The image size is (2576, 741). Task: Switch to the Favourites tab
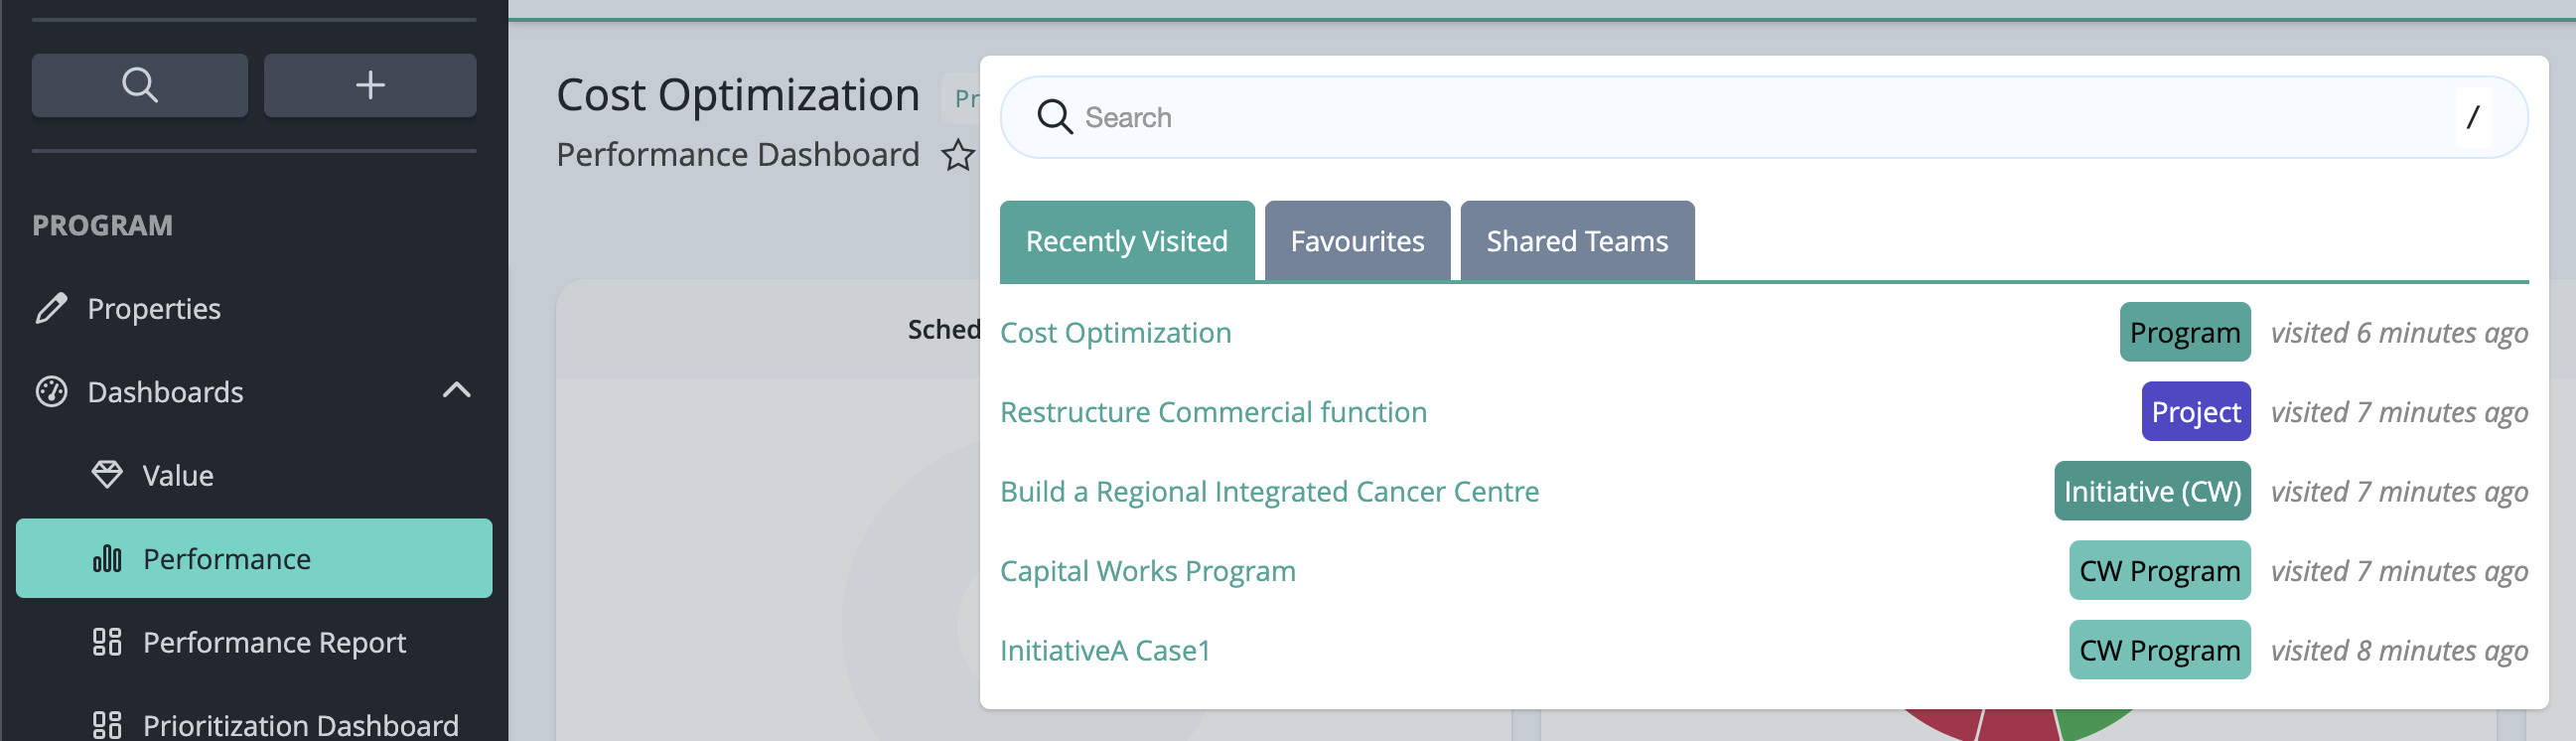point(1357,241)
